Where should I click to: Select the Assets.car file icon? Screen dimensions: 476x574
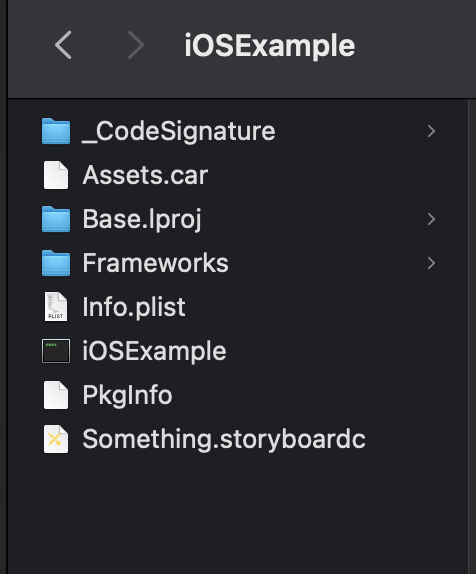(x=56, y=175)
